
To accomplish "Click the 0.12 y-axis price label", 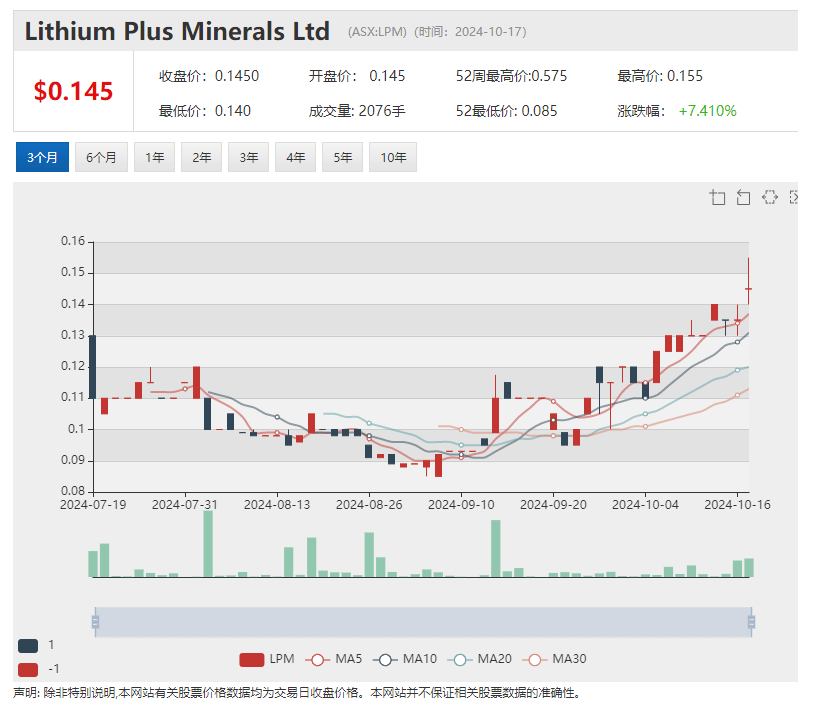I will point(73,366).
